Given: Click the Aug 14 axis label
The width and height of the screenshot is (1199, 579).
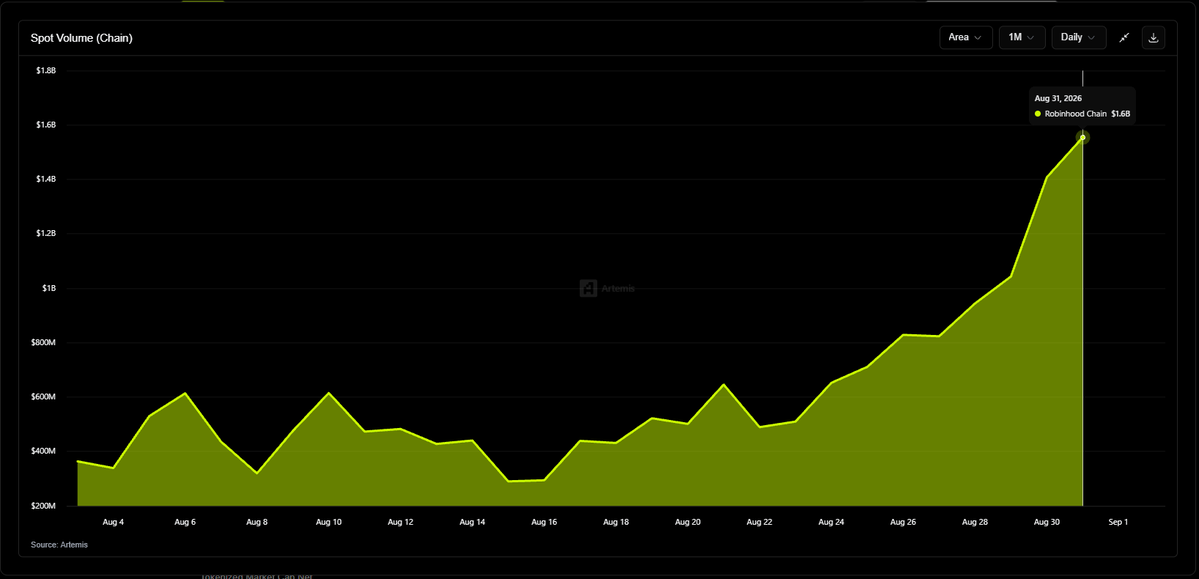Looking at the screenshot, I should click(x=473, y=522).
